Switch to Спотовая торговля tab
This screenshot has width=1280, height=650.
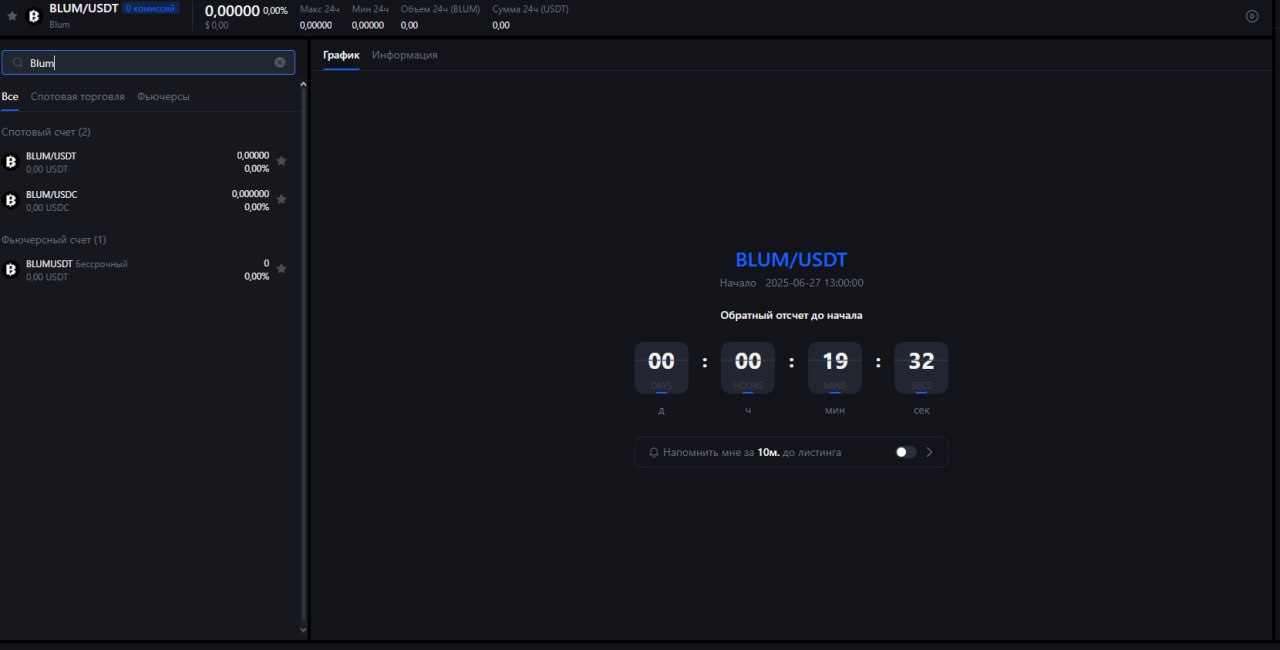(78, 96)
